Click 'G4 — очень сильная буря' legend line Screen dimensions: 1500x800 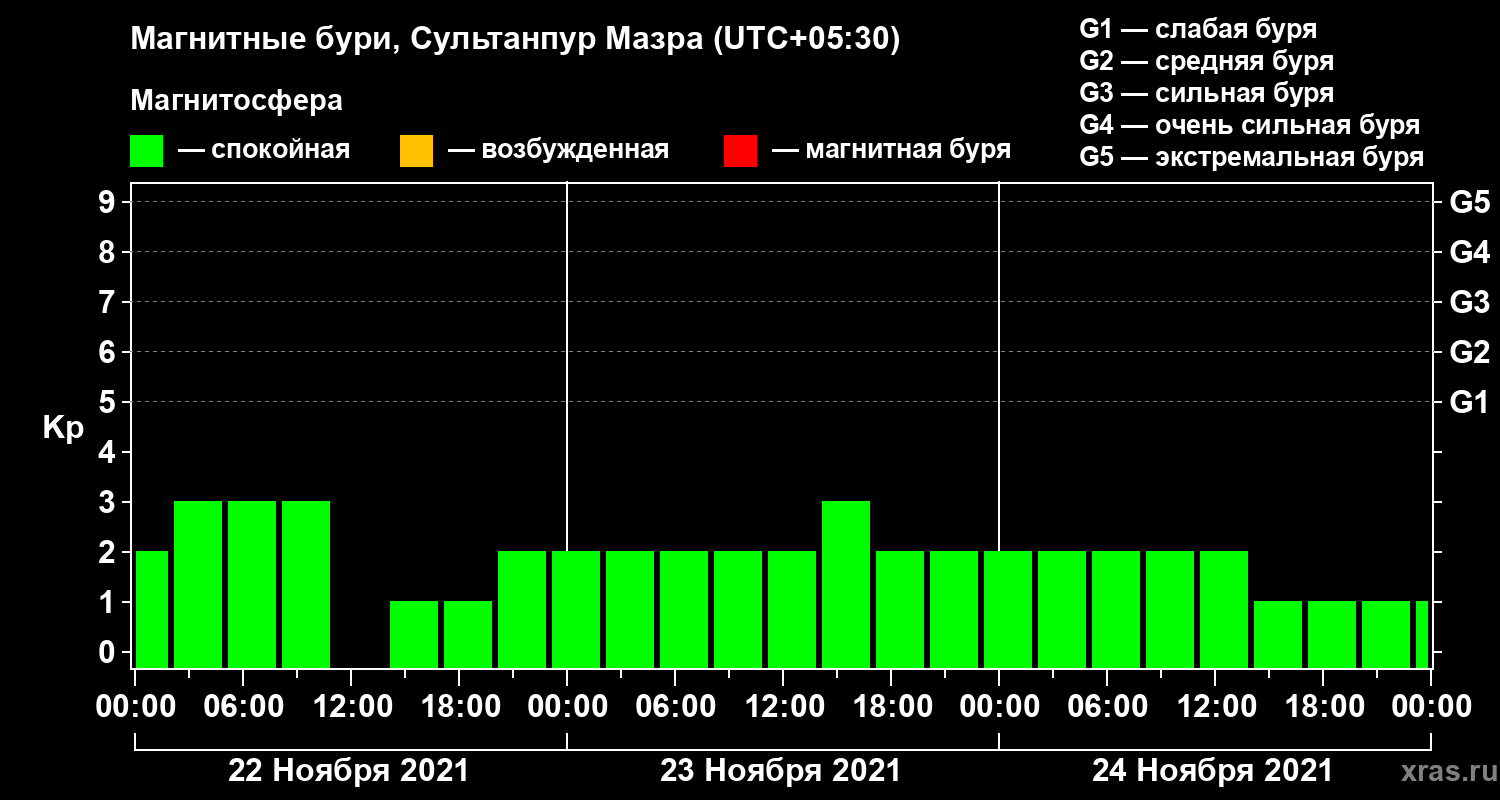[1250, 126]
